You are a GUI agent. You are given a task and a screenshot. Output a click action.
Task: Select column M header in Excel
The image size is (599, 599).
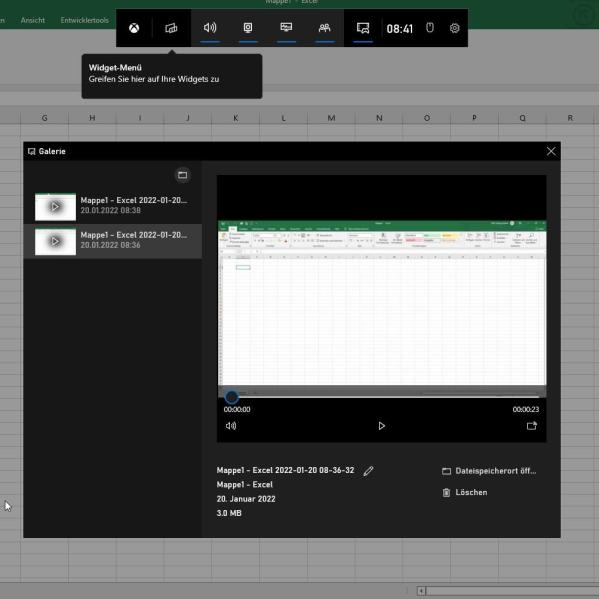tap(331, 118)
